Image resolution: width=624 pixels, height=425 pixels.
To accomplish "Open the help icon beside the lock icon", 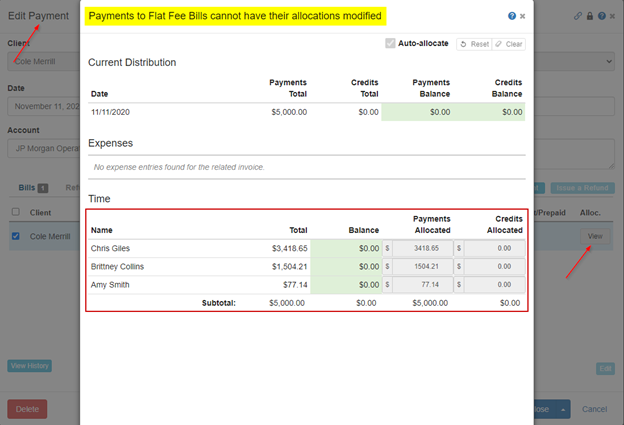I will tap(602, 16).
